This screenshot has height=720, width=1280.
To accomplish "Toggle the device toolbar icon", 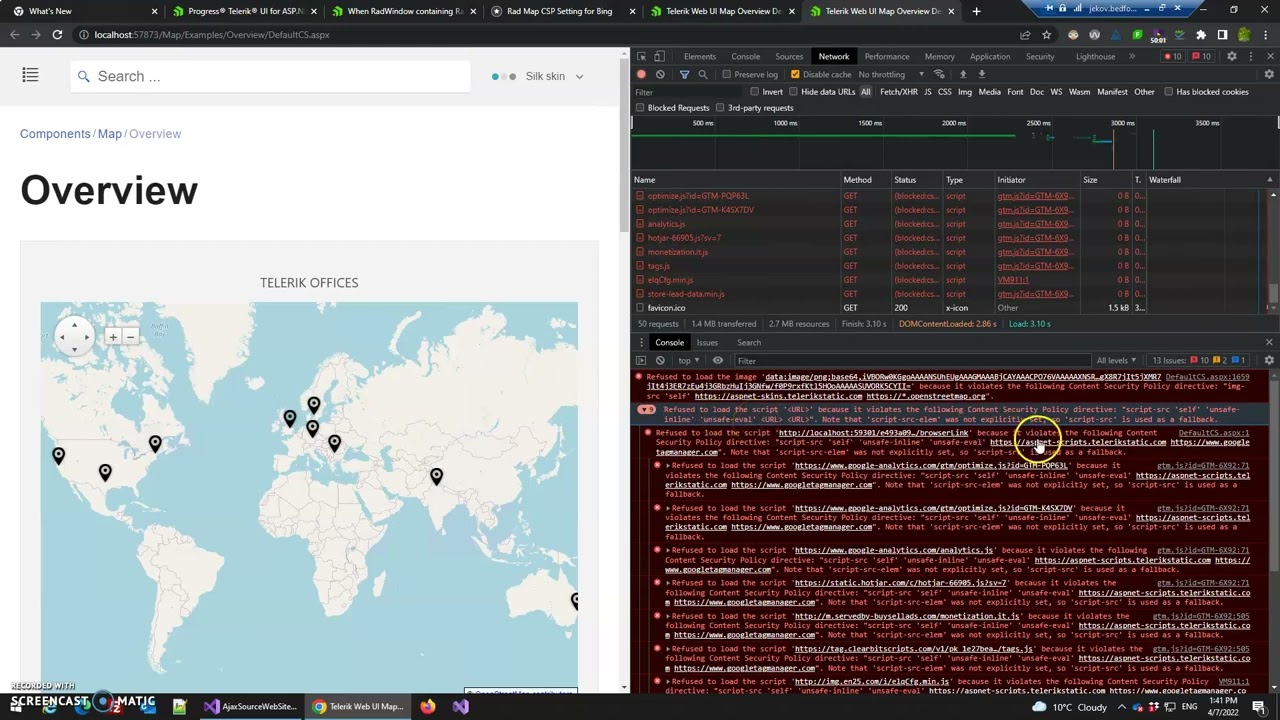I will [x=662, y=57].
